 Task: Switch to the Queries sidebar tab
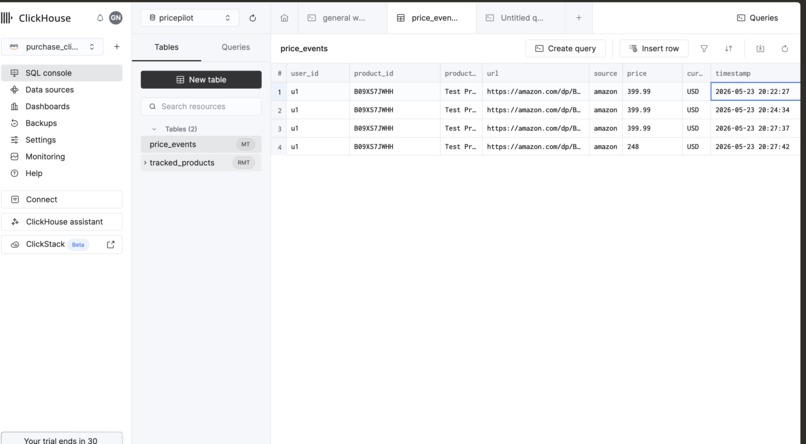click(235, 47)
